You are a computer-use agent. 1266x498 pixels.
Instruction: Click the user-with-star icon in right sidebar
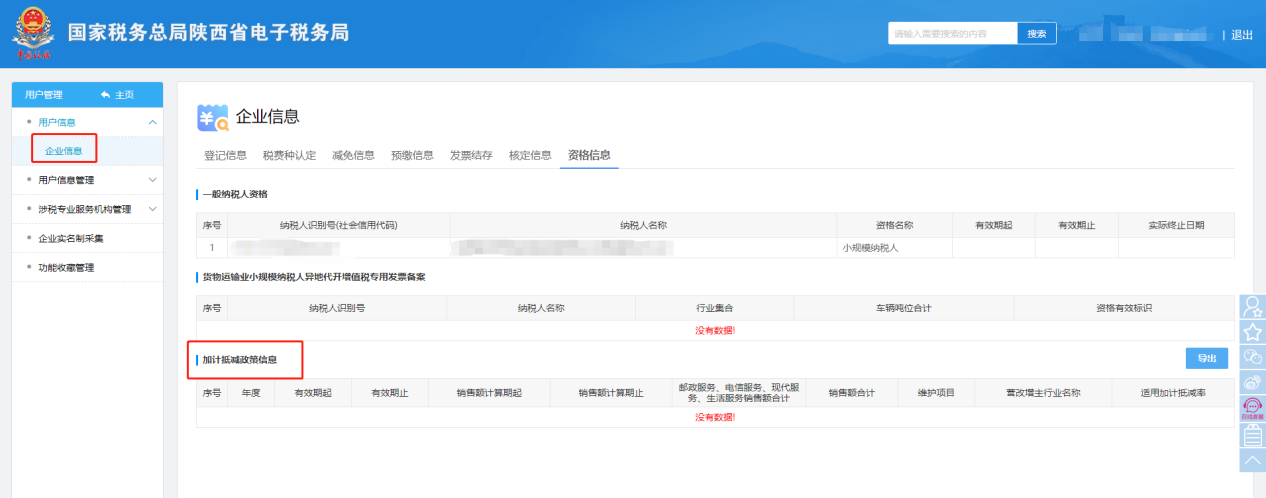[1252, 307]
